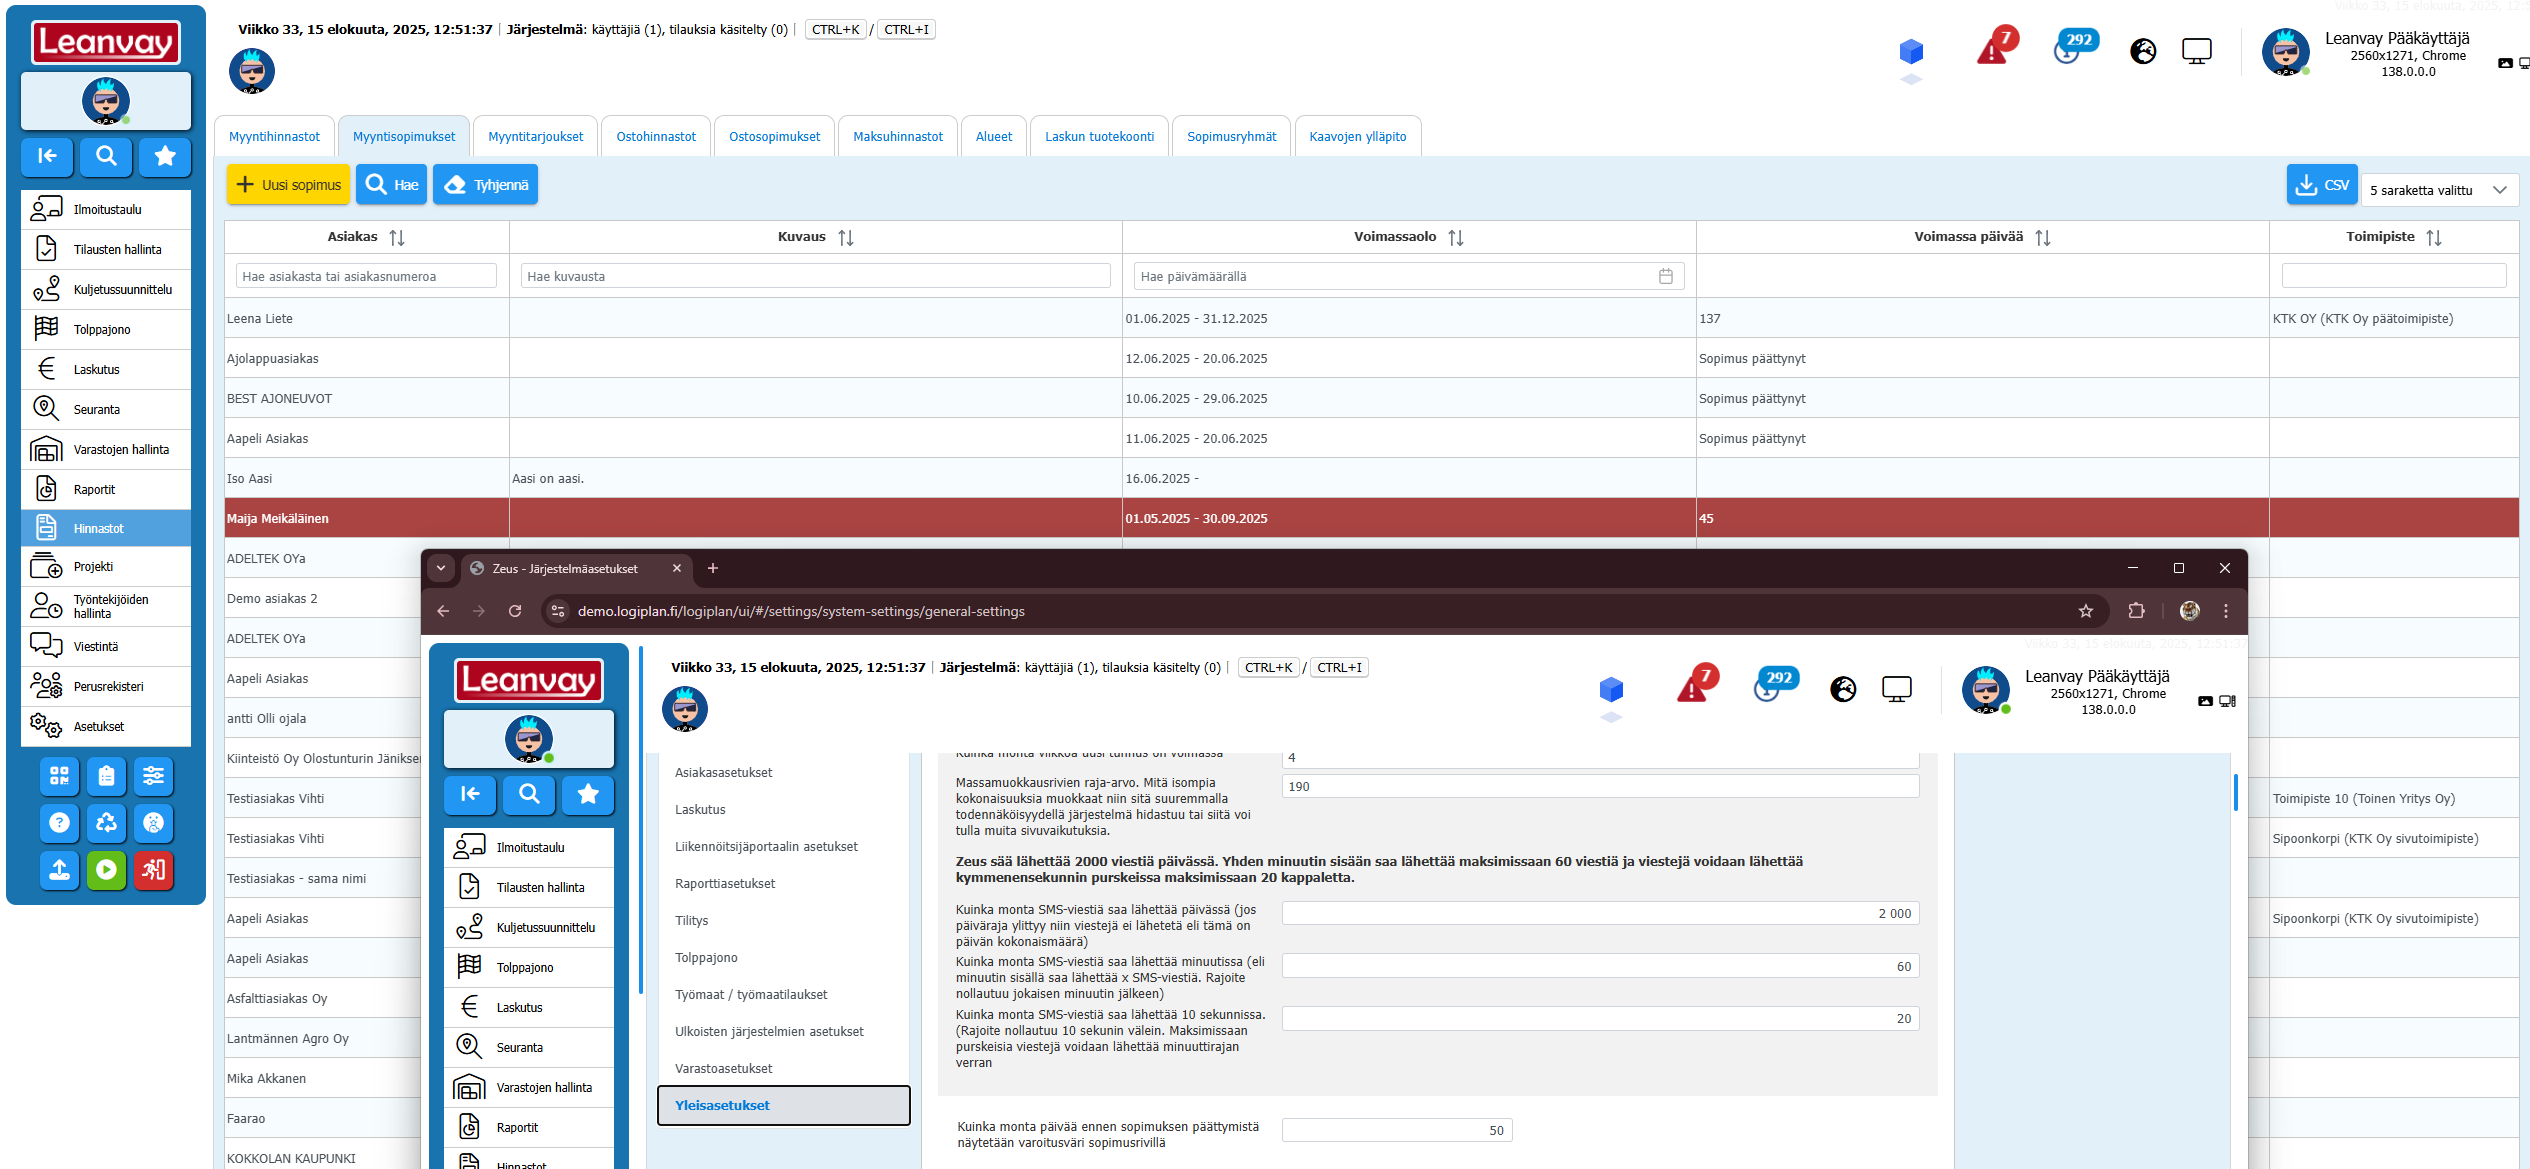Viewport: 2530px width, 1169px height.
Task: Click the recycle arrows icon in sidebar
Action: [x=106, y=823]
